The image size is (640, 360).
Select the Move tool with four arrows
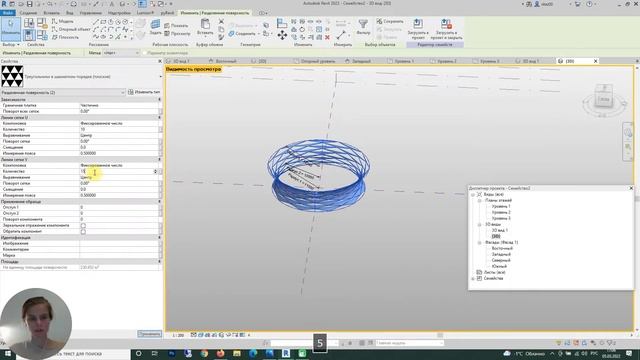pos(282,36)
